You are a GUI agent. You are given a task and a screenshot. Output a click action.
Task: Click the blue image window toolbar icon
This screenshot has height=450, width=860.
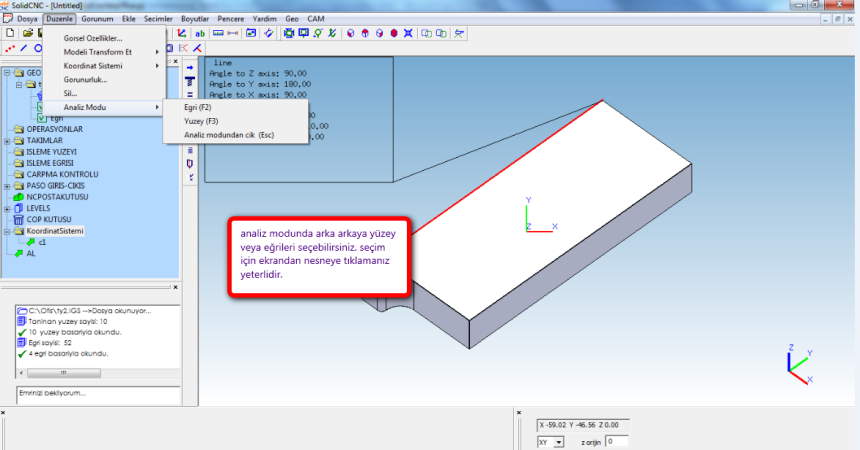coord(251,33)
